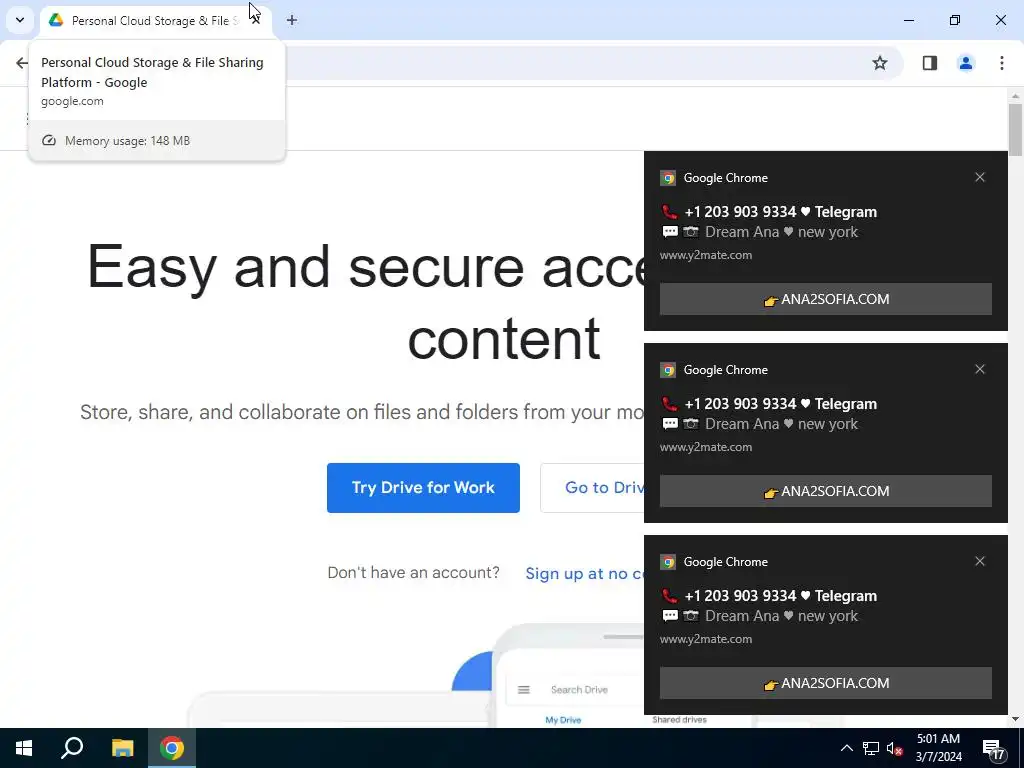Open File Explorer from taskbar
Image resolution: width=1024 pixels, height=768 pixels.
122,748
